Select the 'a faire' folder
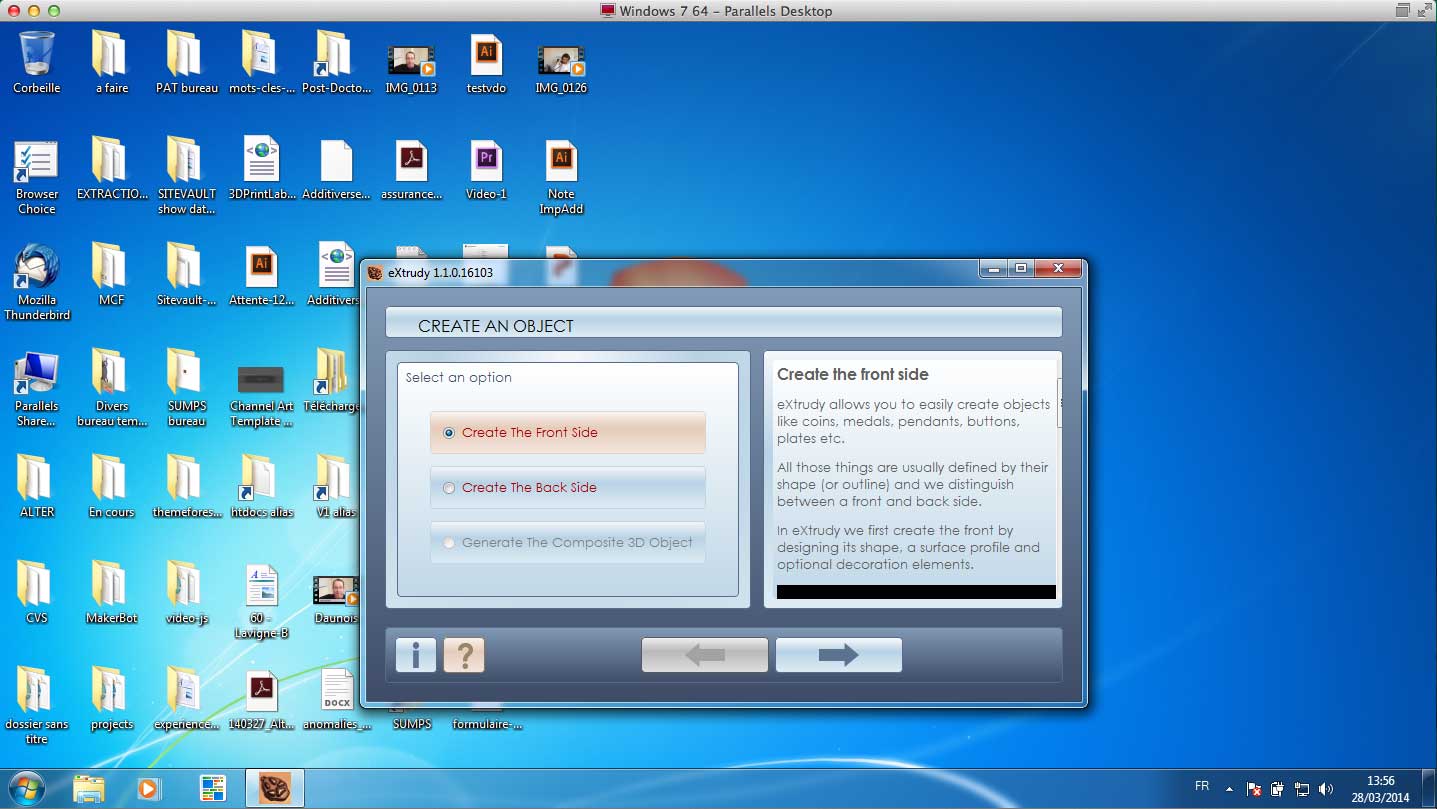Image resolution: width=1437 pixels, height=809 pixels. tap(111, 63)
